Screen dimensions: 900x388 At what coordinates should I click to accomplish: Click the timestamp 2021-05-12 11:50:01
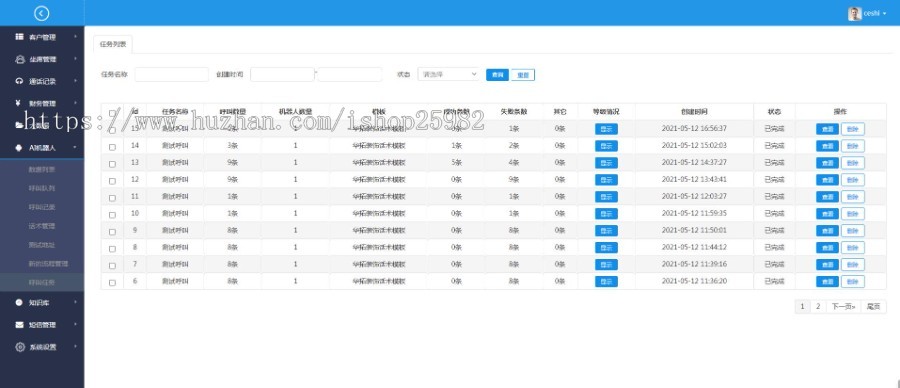(x=694, y=230)
